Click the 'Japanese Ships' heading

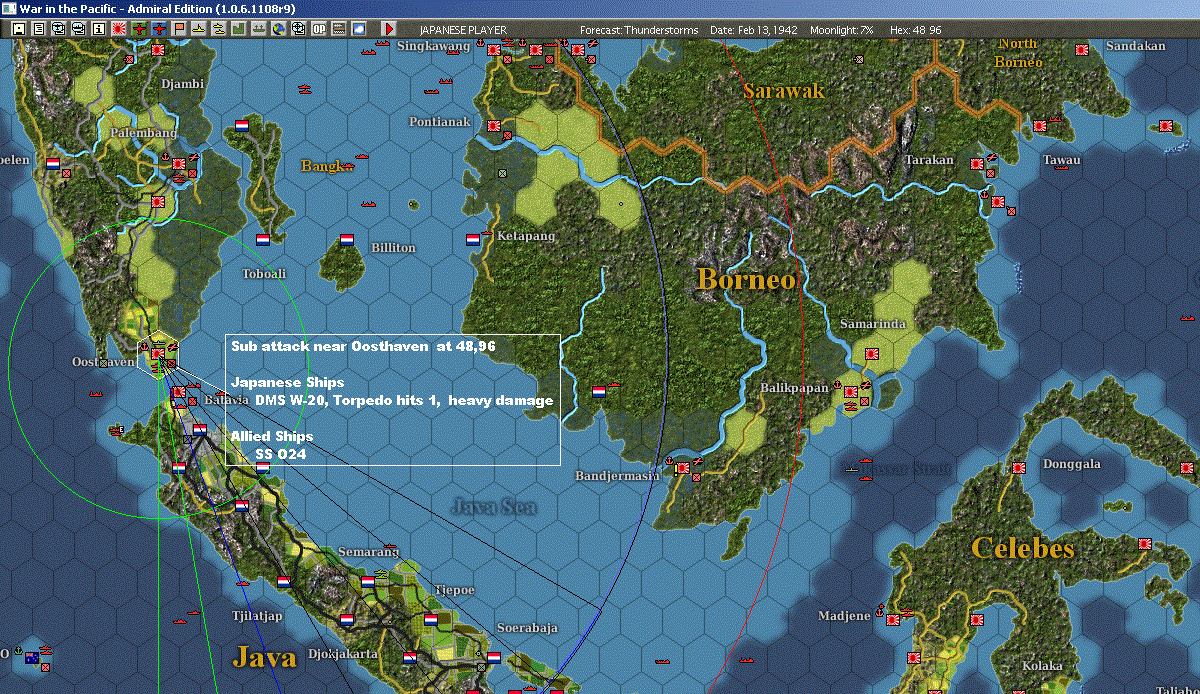287,382
